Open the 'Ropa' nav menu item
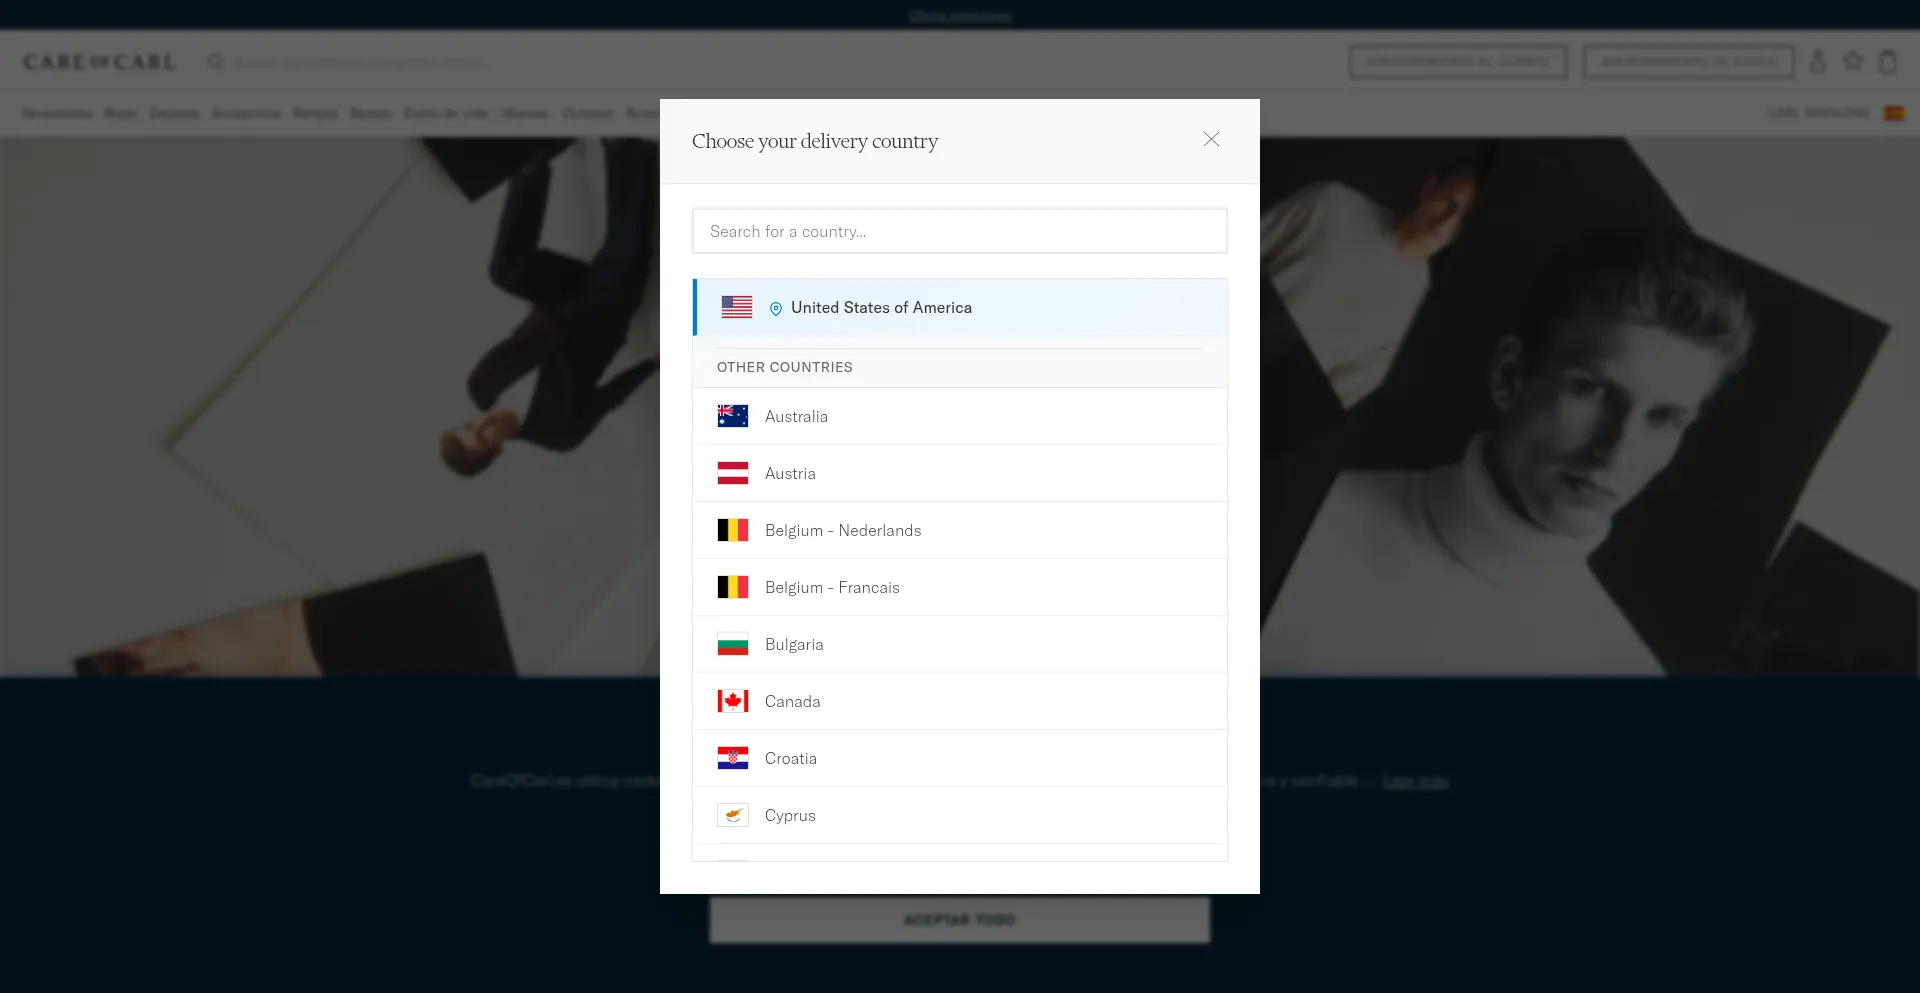The width and height of the screenshot is (1920, 993). 121,113
